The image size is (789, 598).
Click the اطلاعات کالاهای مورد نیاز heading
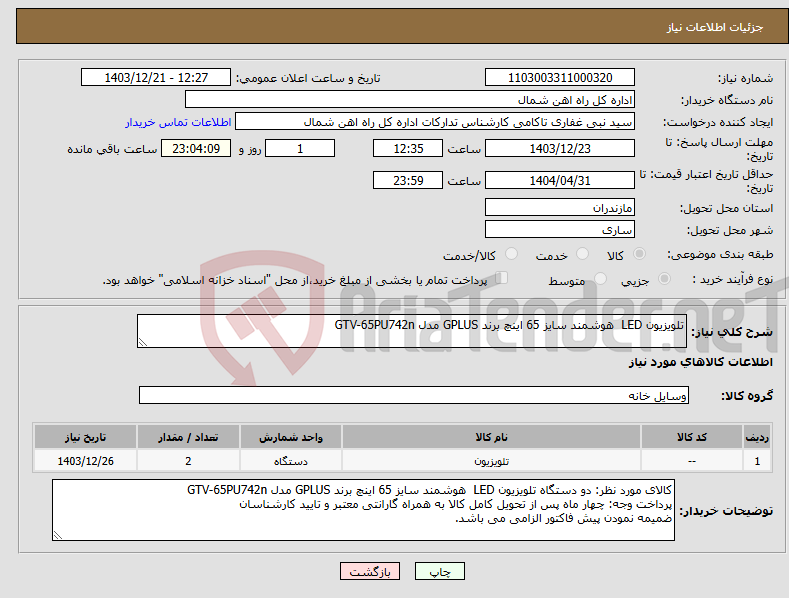[700, 362]
